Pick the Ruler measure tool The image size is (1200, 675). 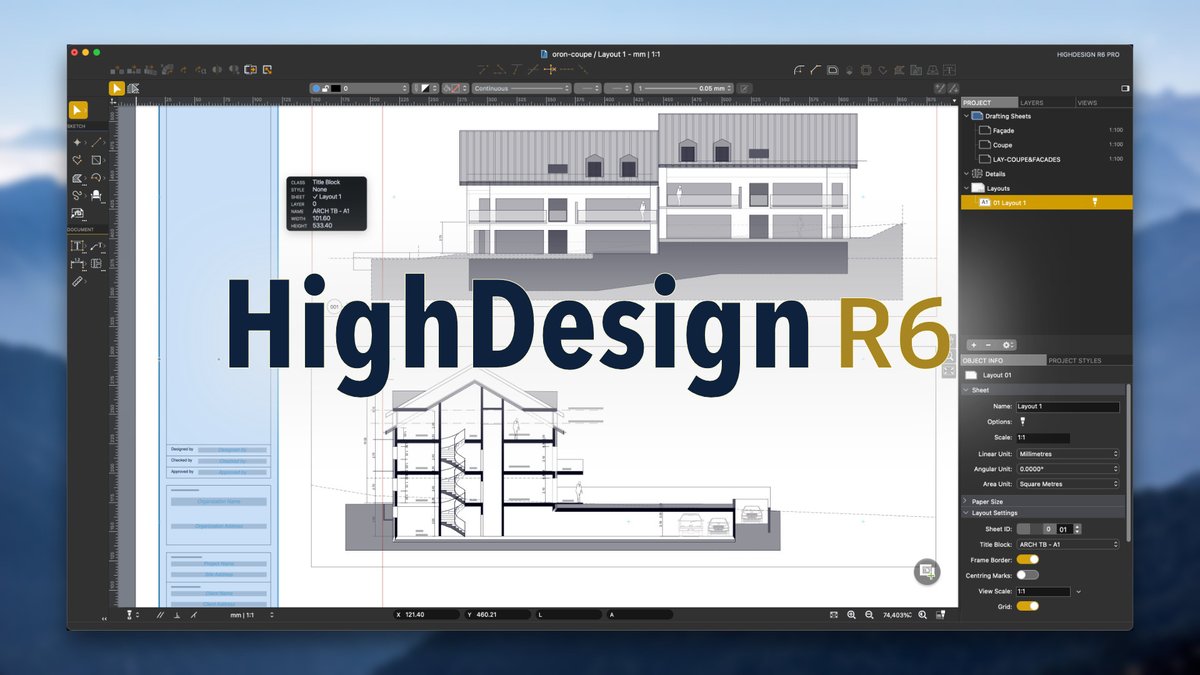click(x=77, y=283)
